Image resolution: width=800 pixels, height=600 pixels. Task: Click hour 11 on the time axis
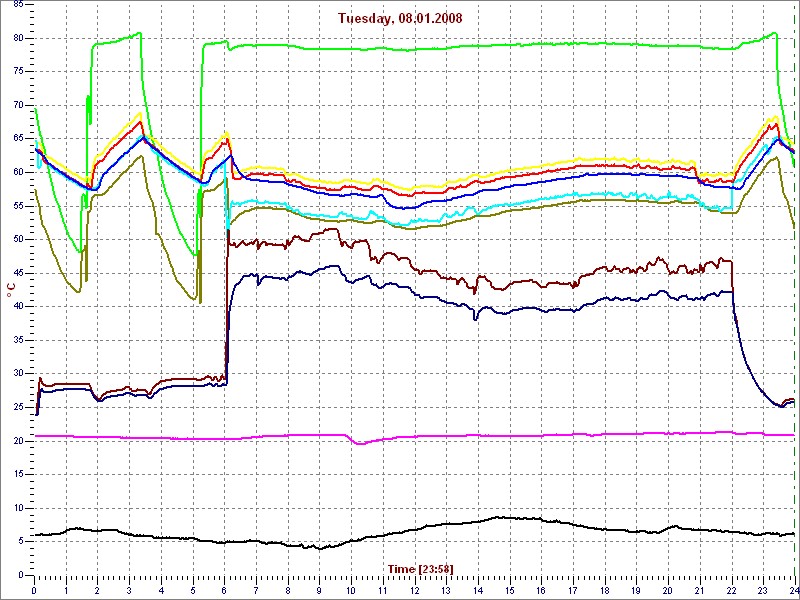[383, 592]
